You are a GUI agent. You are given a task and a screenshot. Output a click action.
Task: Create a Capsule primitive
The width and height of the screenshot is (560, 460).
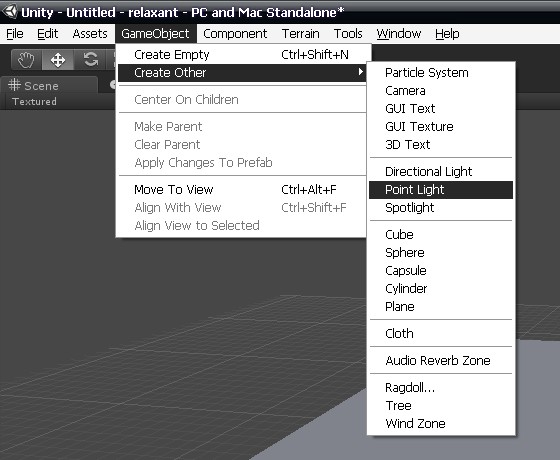point(441,271)
